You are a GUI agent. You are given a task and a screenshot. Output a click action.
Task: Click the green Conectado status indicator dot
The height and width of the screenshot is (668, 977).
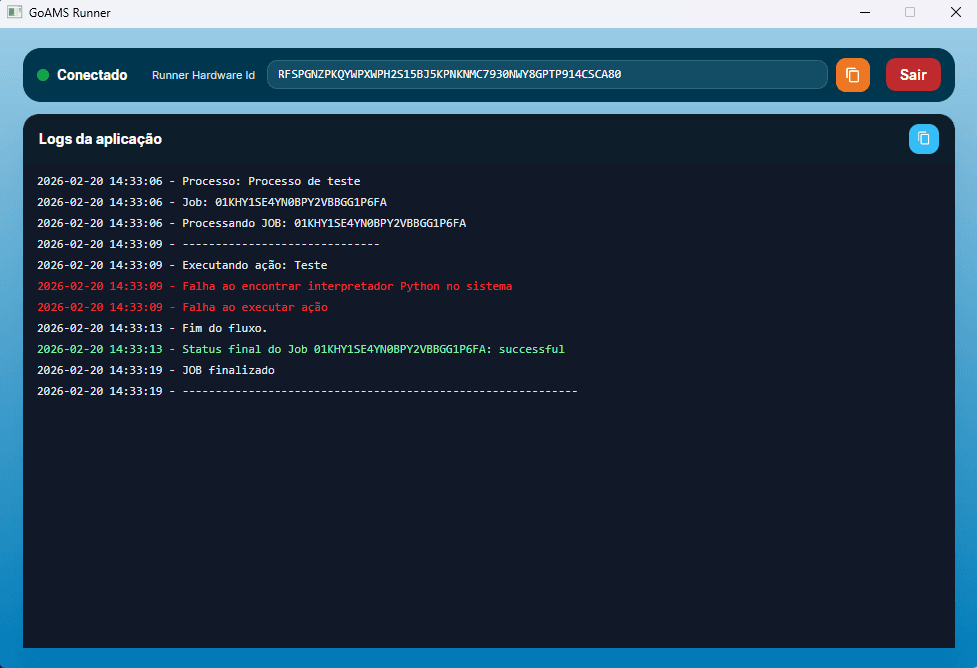click(x=43, y=75)
